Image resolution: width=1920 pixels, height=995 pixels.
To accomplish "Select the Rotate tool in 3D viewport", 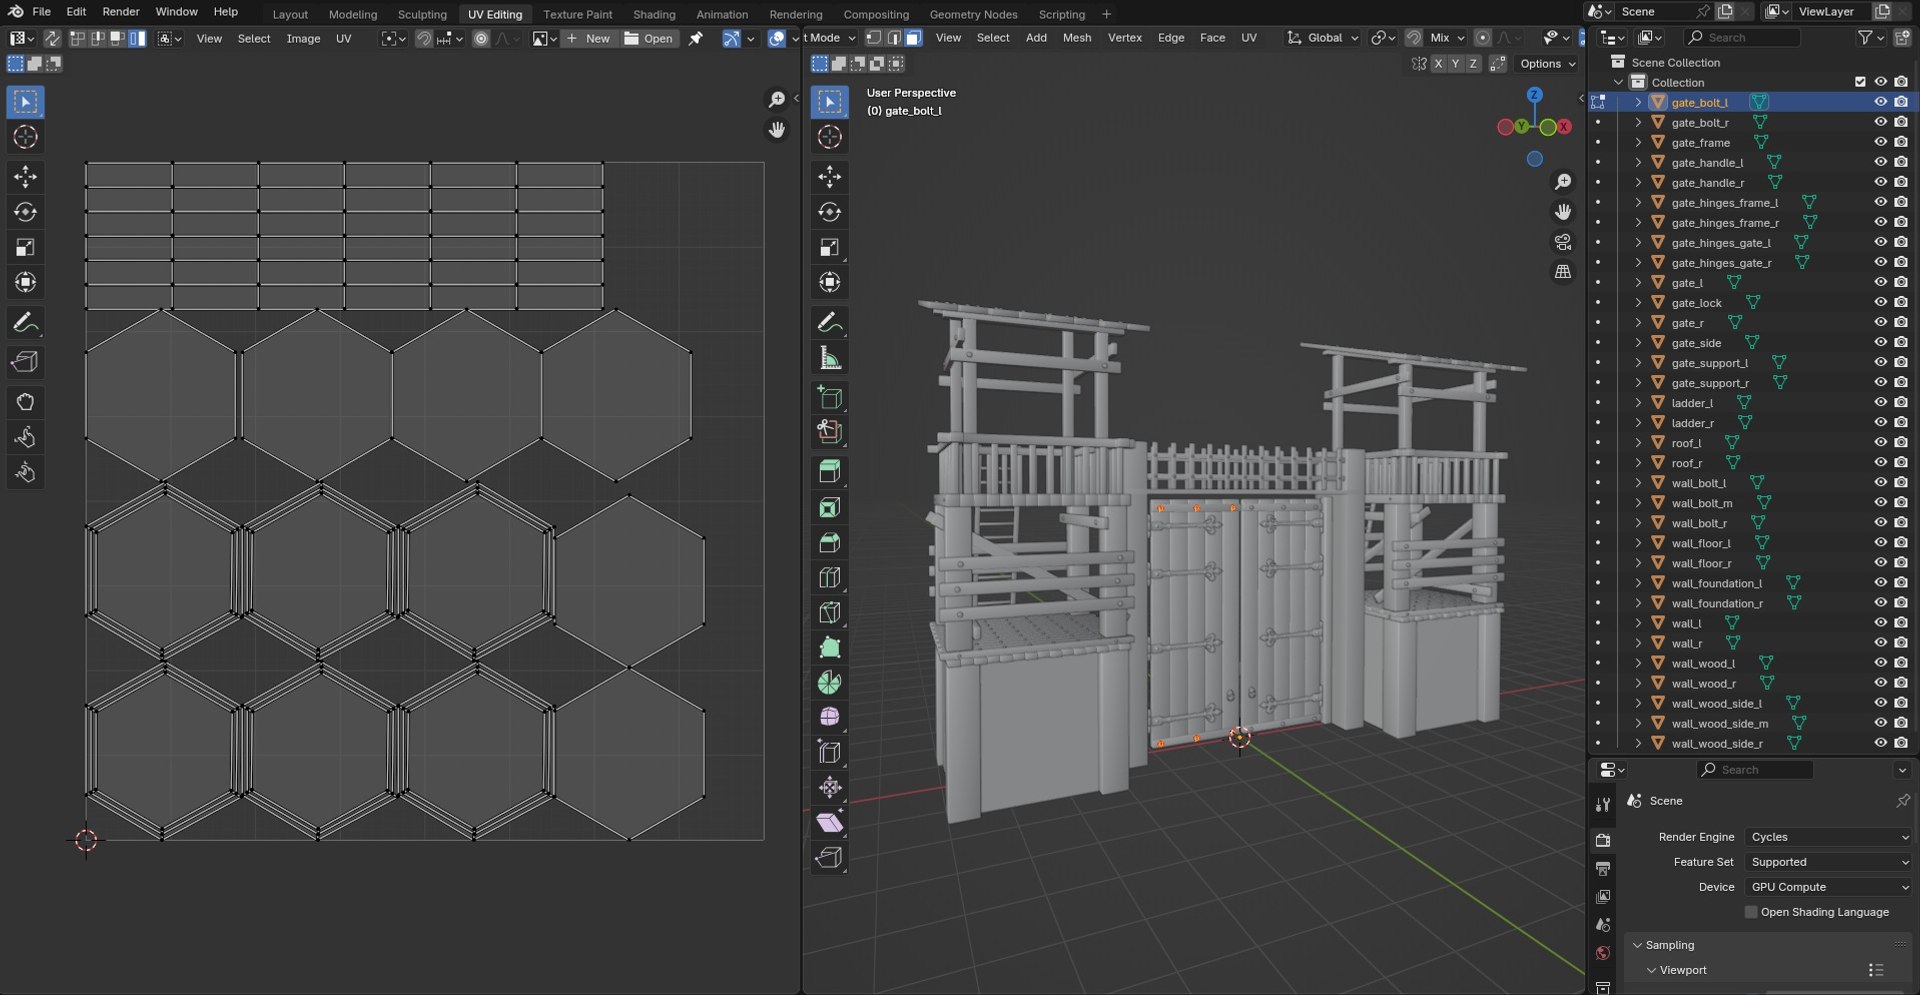I will click(829, 212).
